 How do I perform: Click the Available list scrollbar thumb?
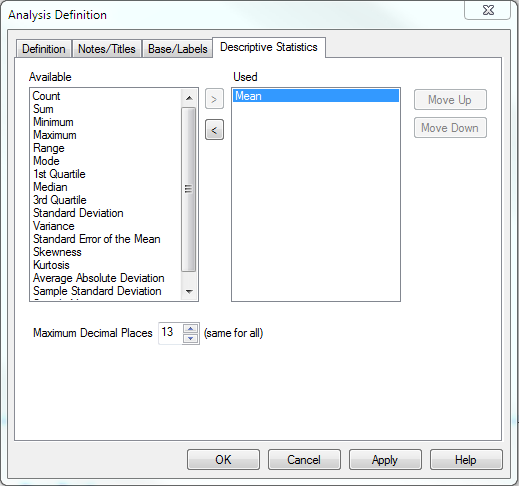pyautogui.click(x=189, y=189)
